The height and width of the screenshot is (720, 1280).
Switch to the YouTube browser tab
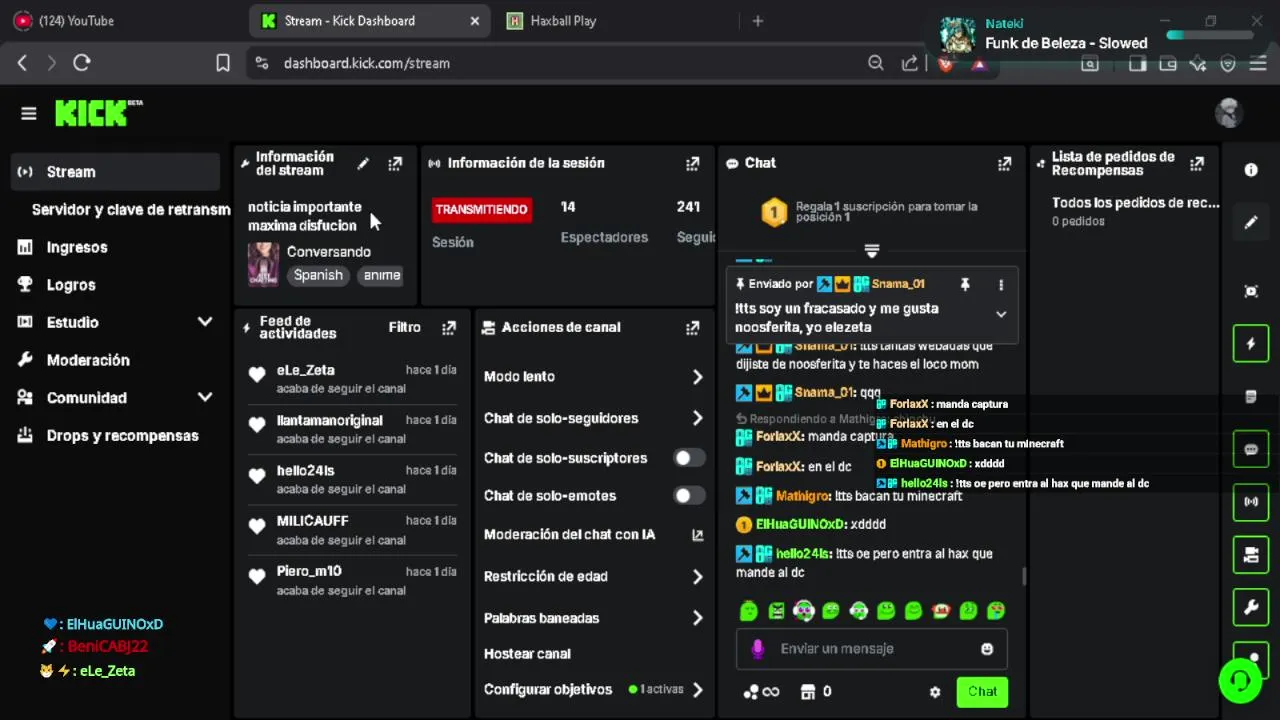(118, 21)
